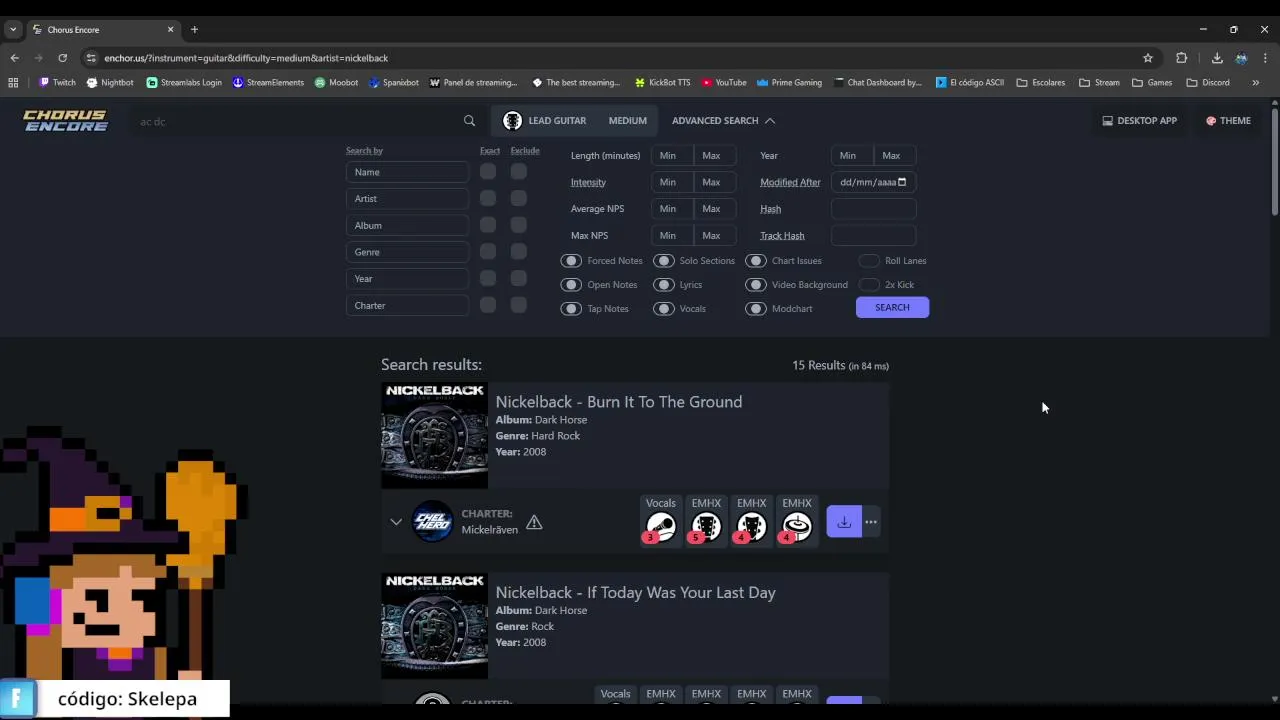Check the Exclude box for Artist

click(x=518, y=198)
